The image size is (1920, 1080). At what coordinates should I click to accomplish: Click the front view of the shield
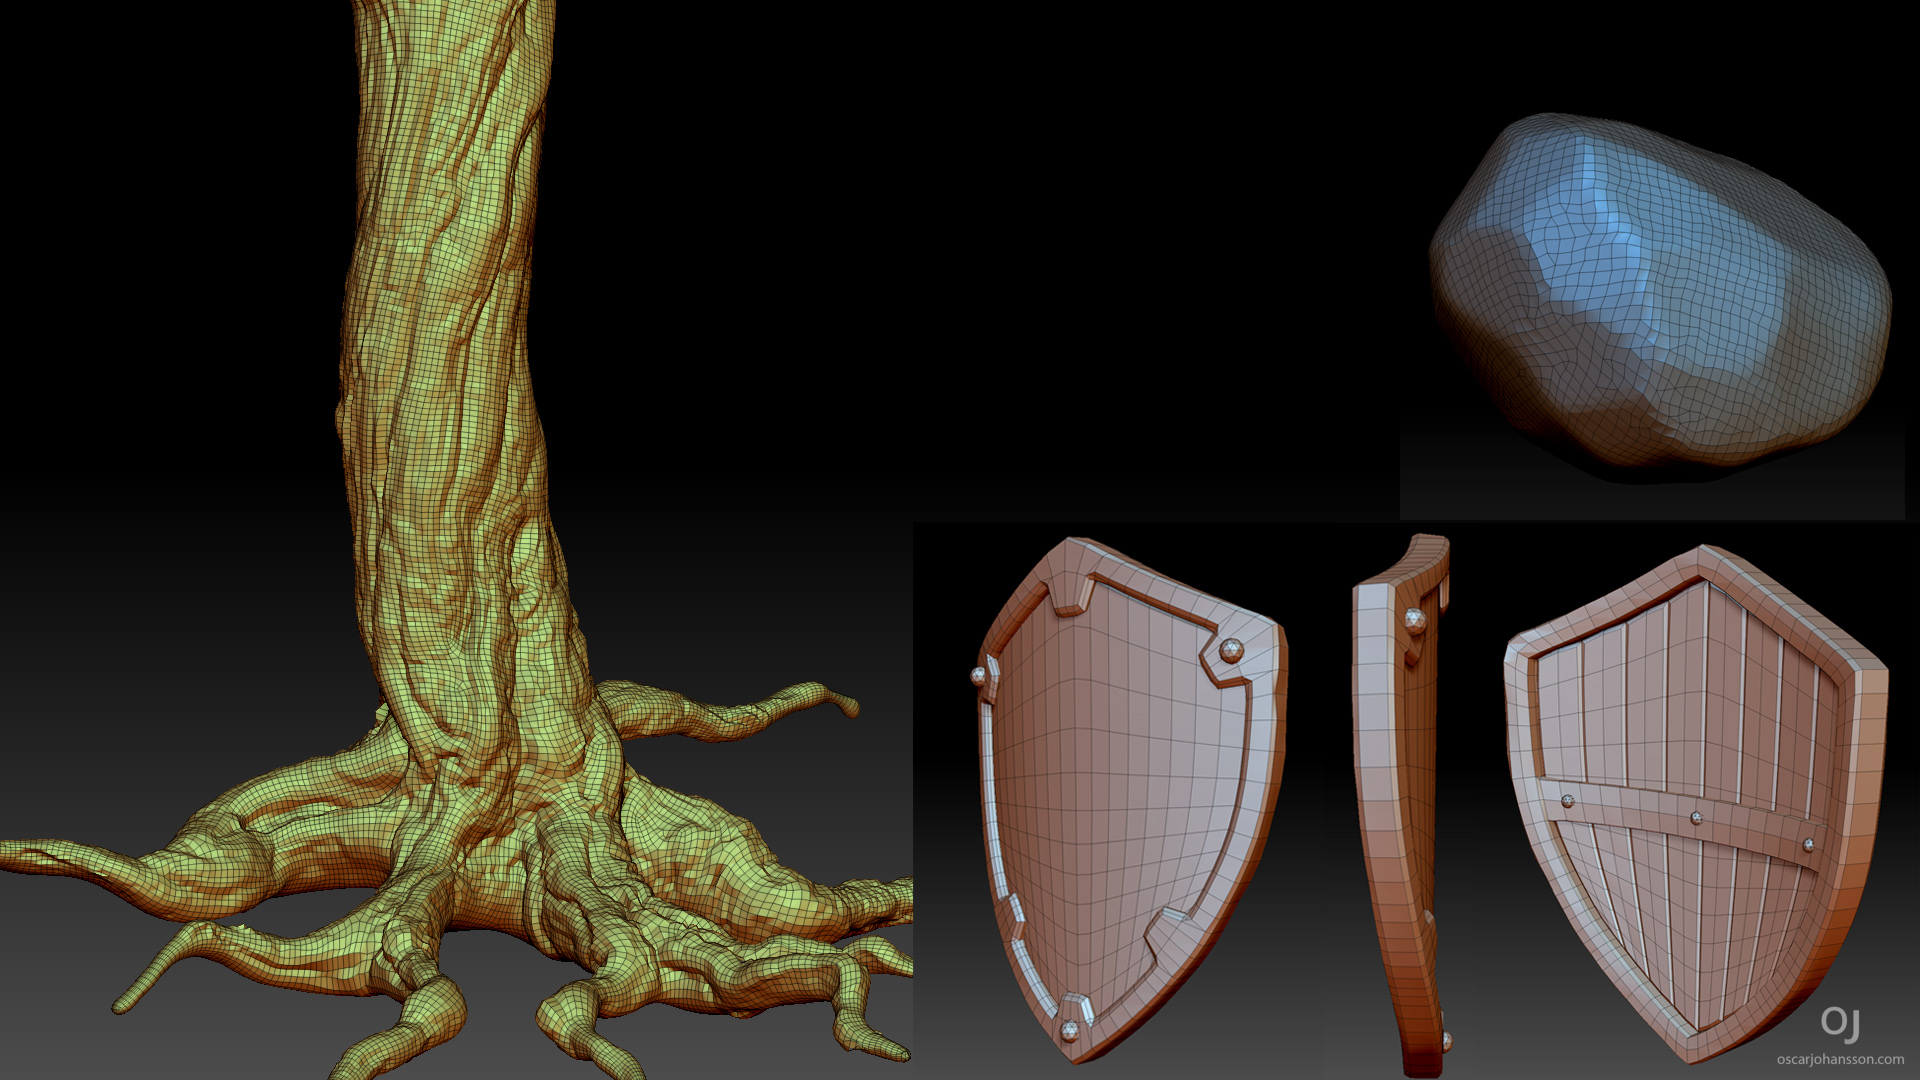(x=1130, y=800)
